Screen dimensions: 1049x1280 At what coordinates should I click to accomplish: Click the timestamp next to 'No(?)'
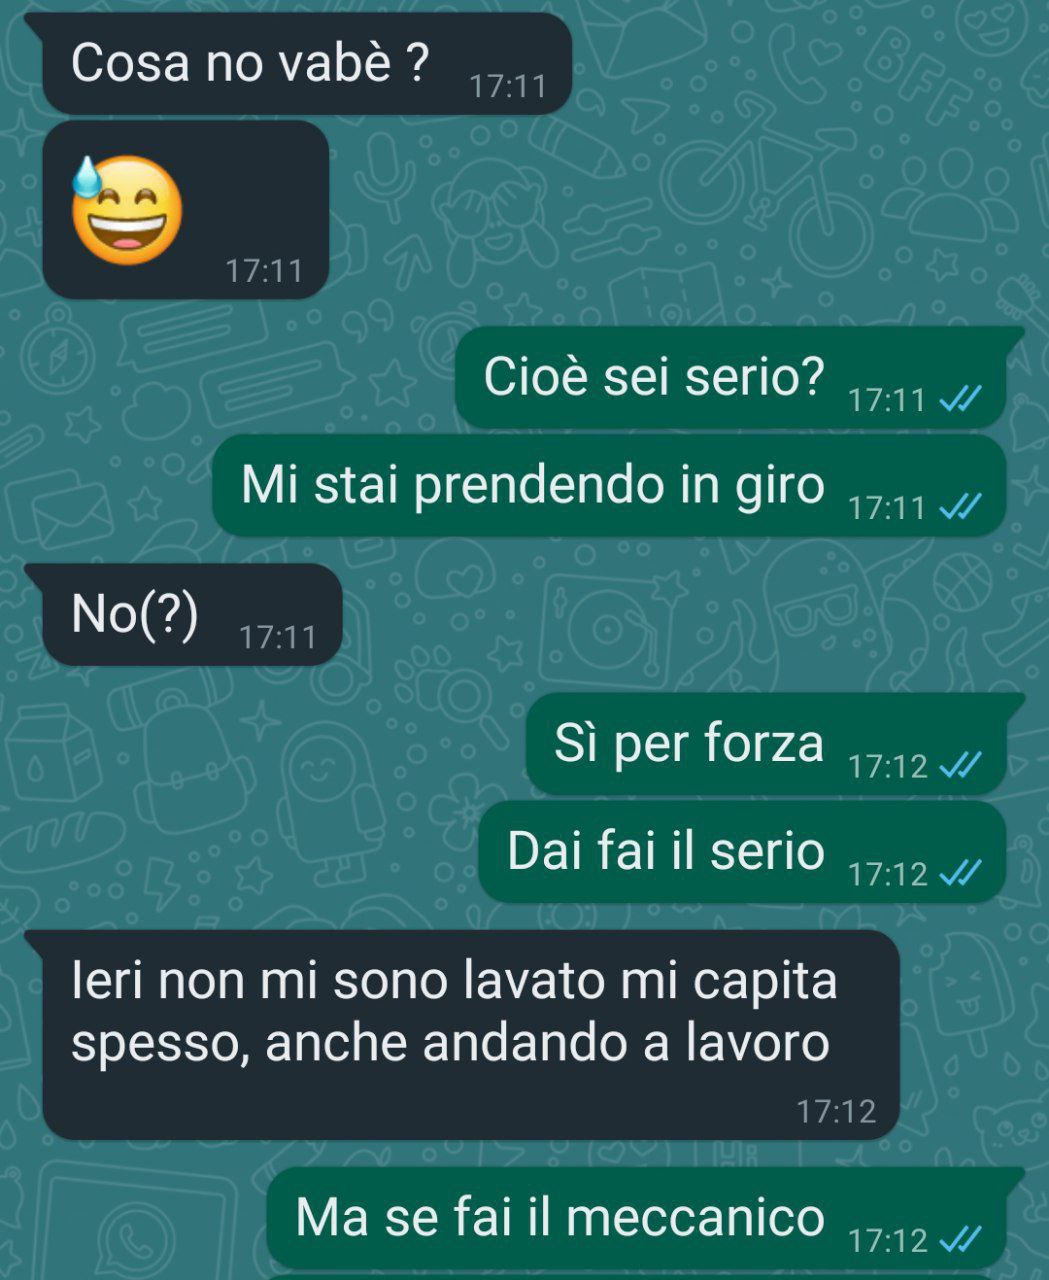(278, 637)
